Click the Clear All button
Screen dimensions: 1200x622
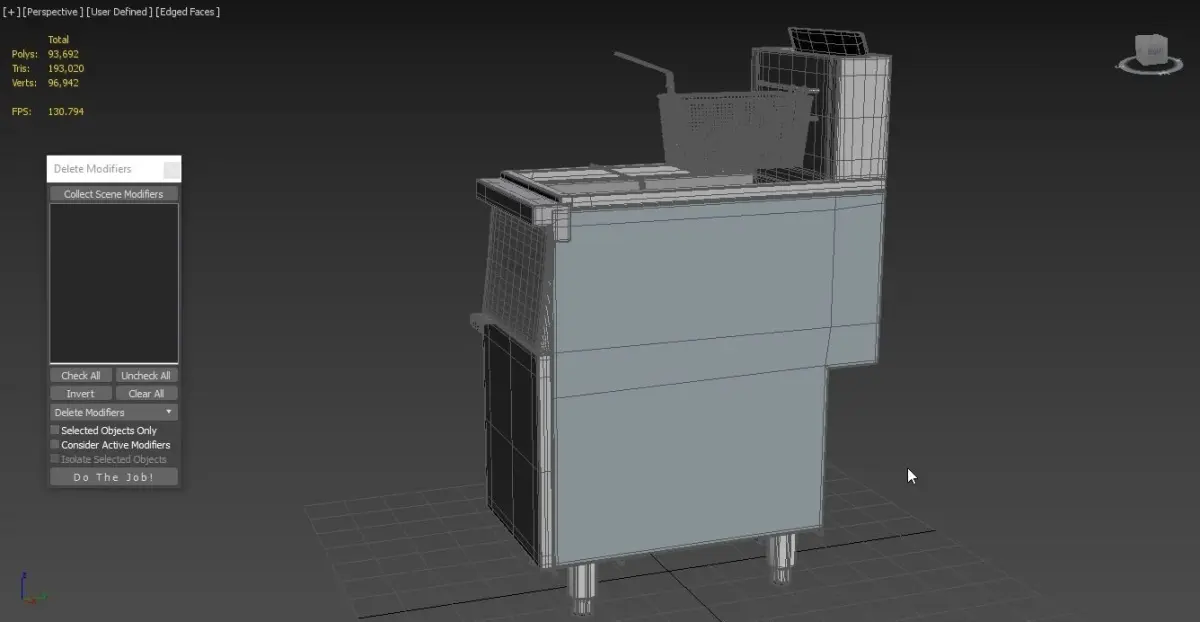click(x=146, y=394)
